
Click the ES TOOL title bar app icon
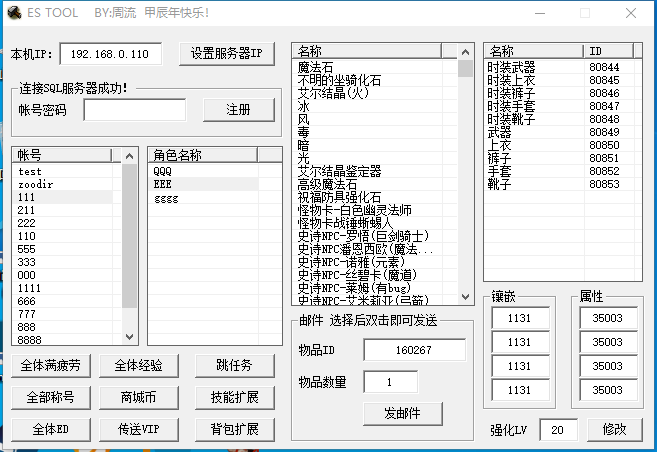(14, 13)
